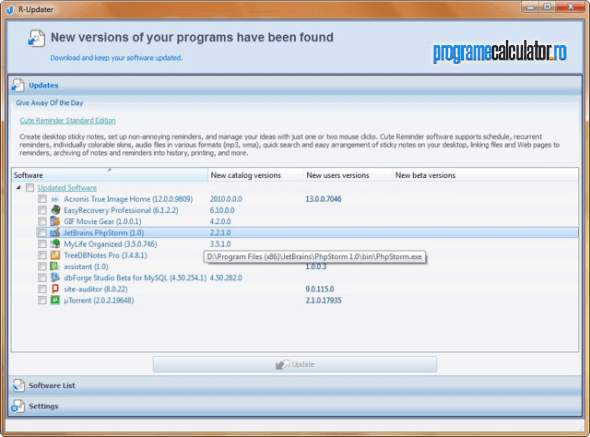Click the Software List section icon
The height and width of the screenshot is (437, 590).
[x=18, y=385]
